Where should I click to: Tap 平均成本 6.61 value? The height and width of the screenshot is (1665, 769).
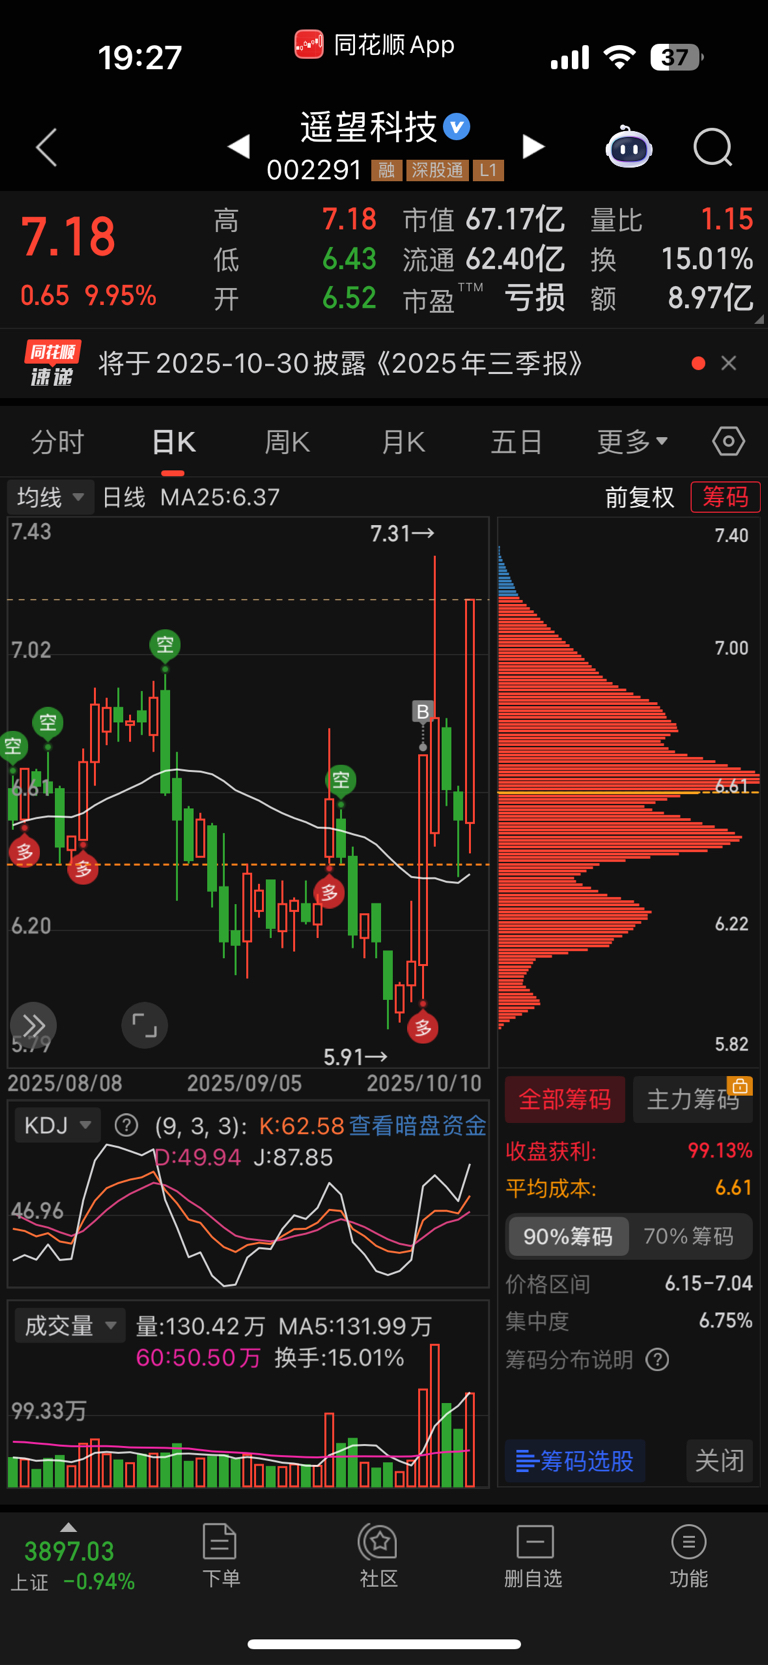click(733, 1188)
